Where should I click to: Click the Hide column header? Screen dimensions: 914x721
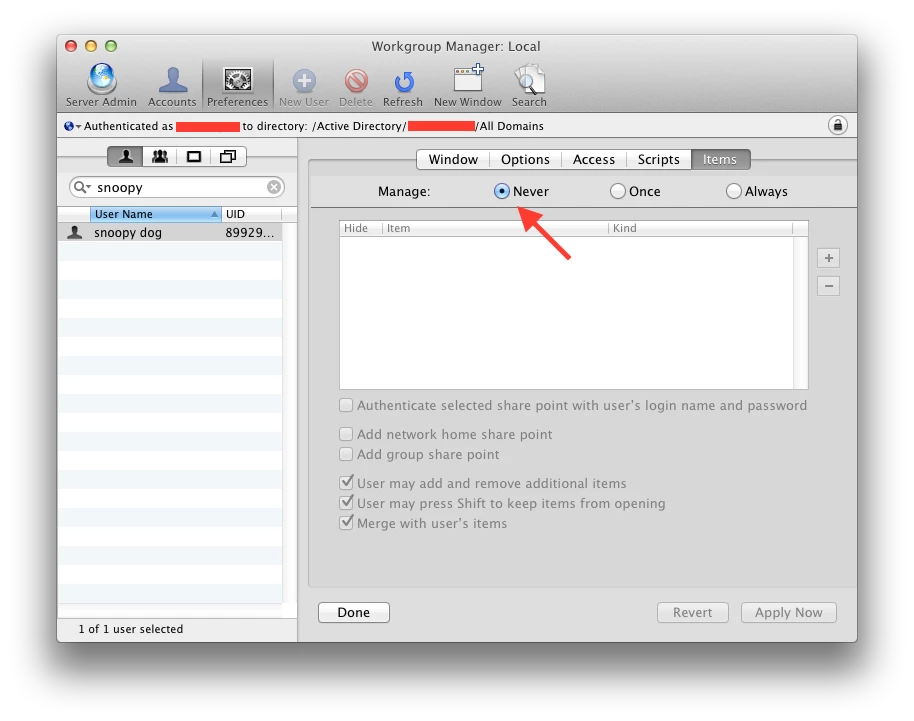[x=360, y=228]
